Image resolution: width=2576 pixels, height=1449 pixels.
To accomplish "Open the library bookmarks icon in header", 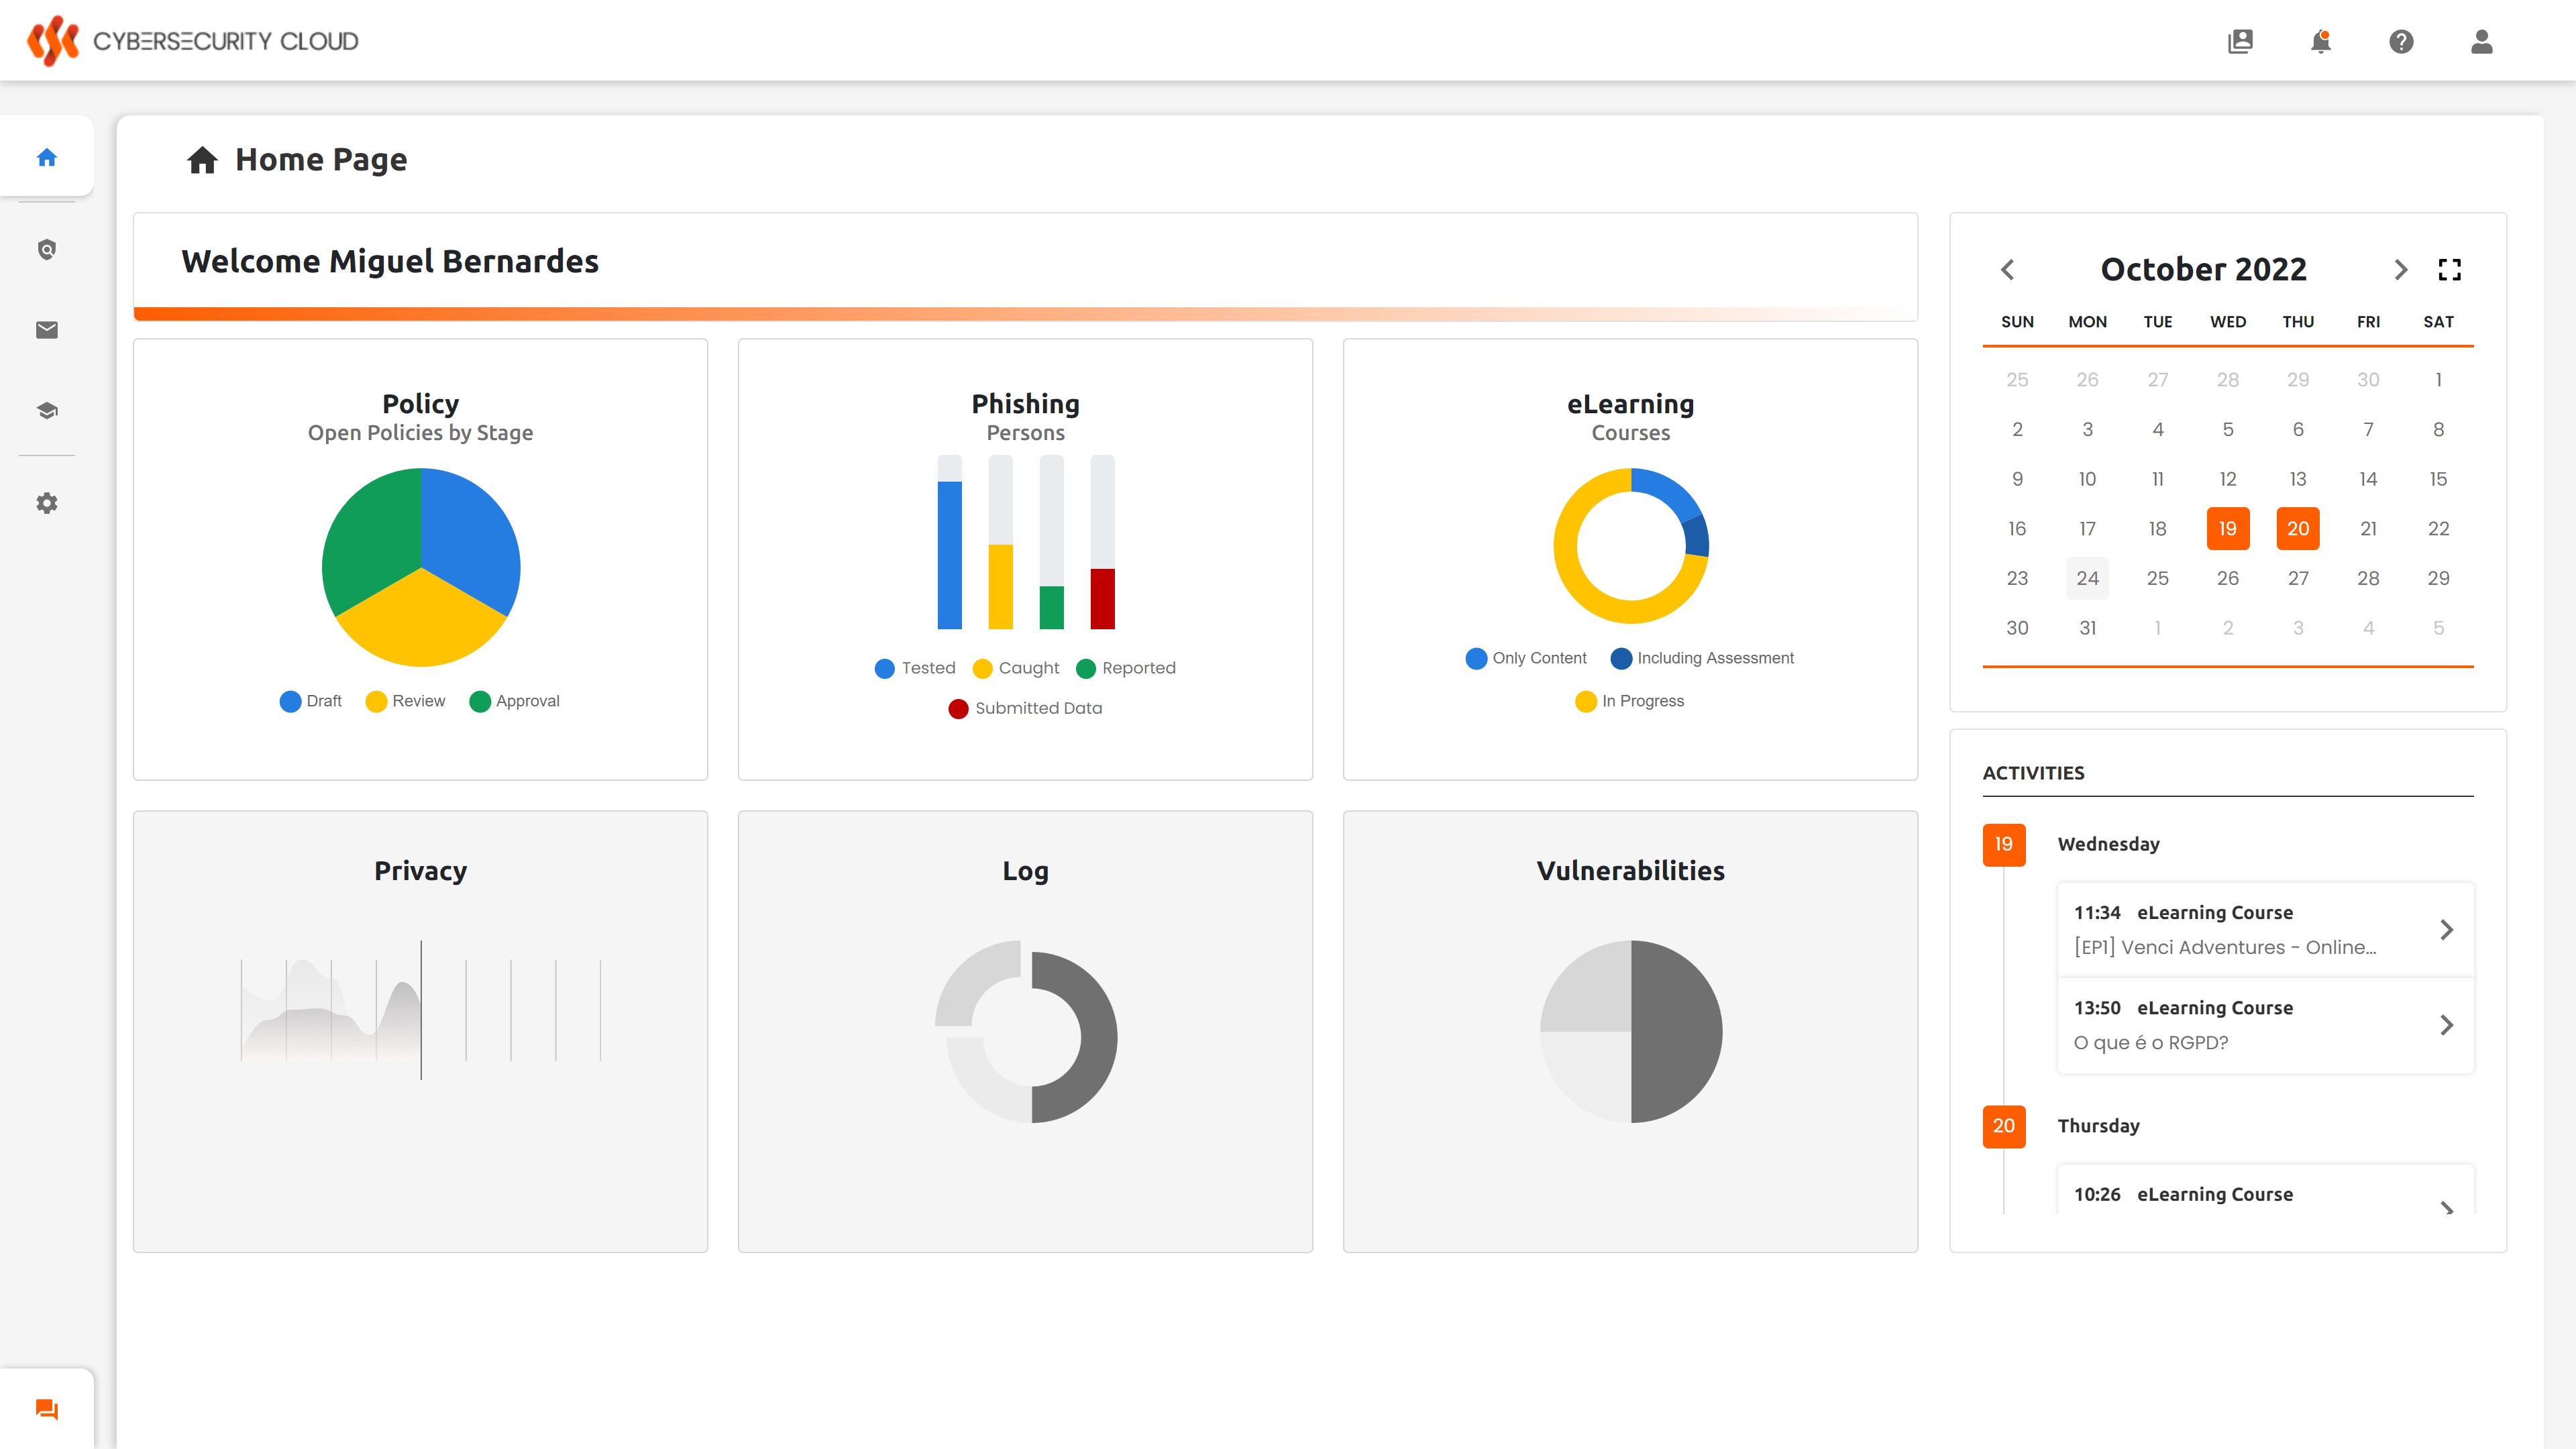I will point(2240,41).
